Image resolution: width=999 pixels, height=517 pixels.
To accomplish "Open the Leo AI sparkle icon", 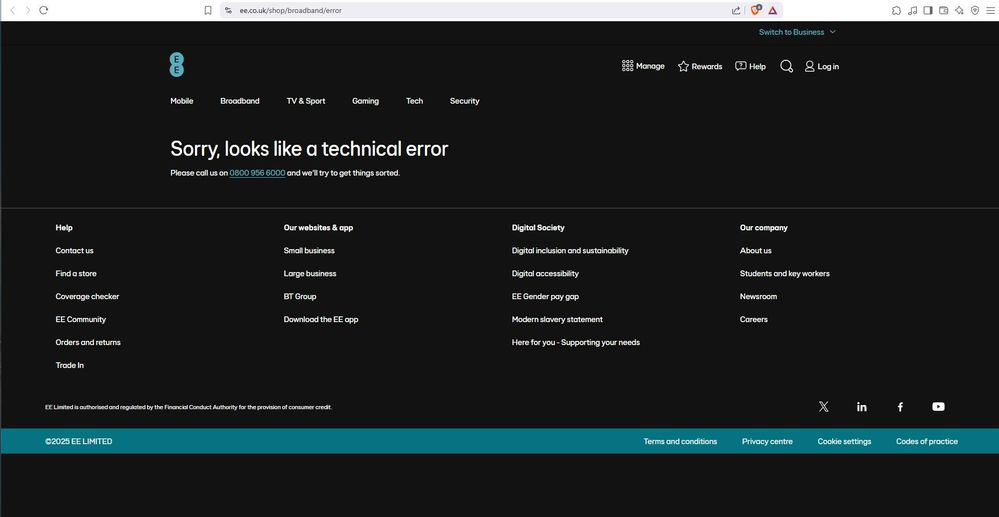I will point(959,10).
